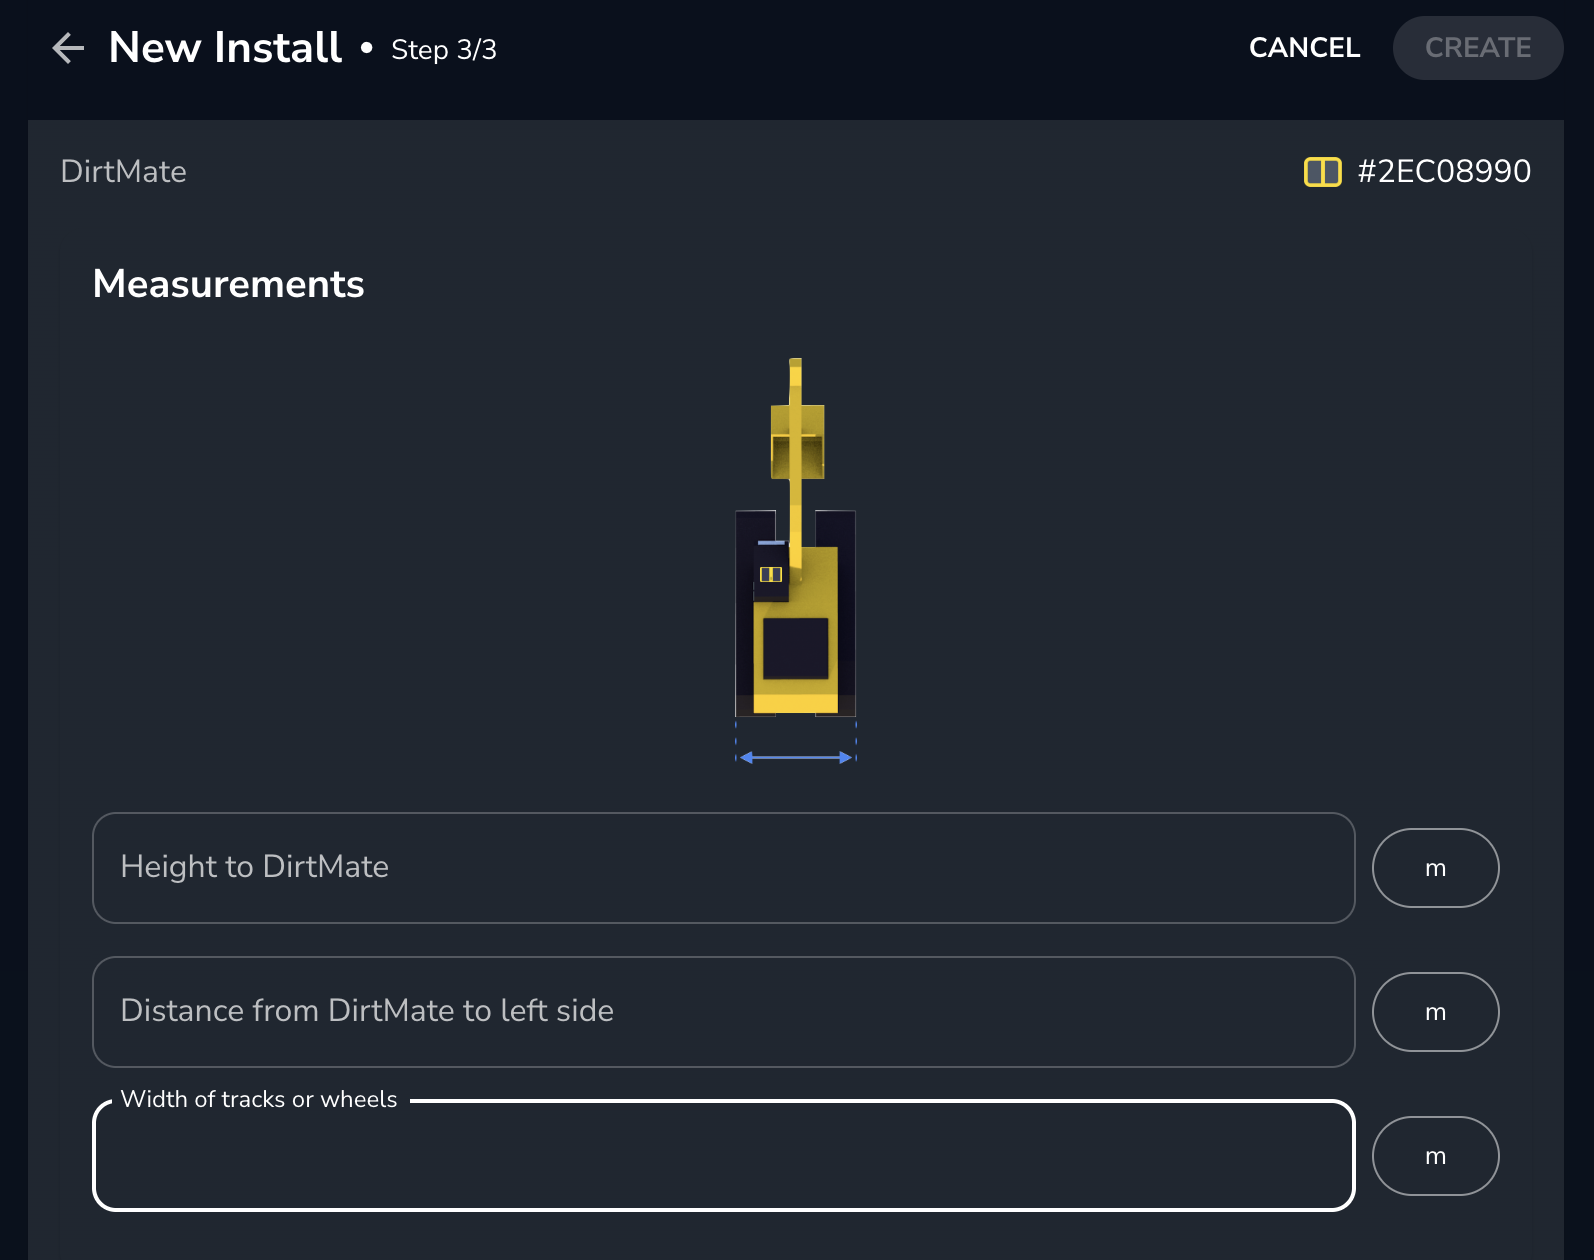Click into the Width of tracks or wheels field
Screen dimensions: 1594x1260
point(723,1156)
